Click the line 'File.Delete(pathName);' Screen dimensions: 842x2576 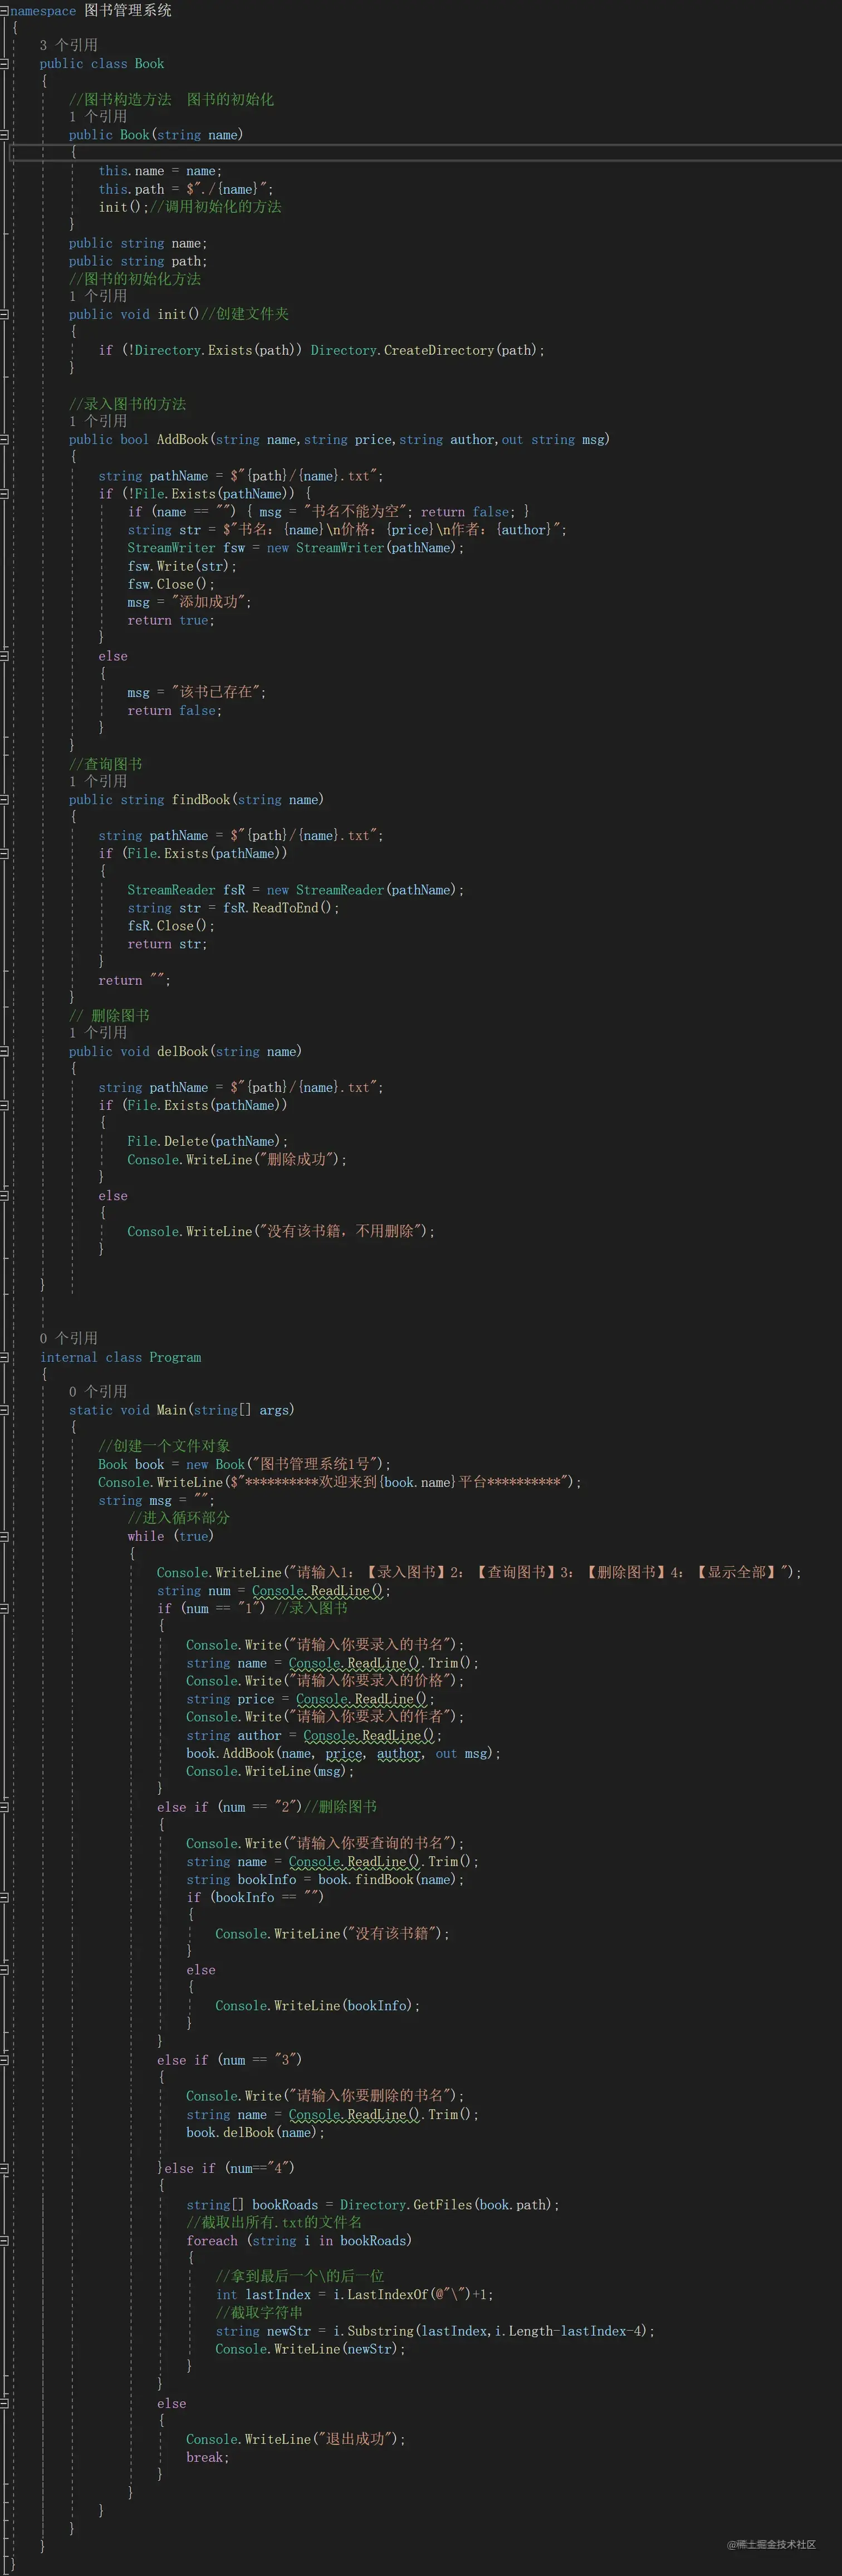[x=207, y=1141]
